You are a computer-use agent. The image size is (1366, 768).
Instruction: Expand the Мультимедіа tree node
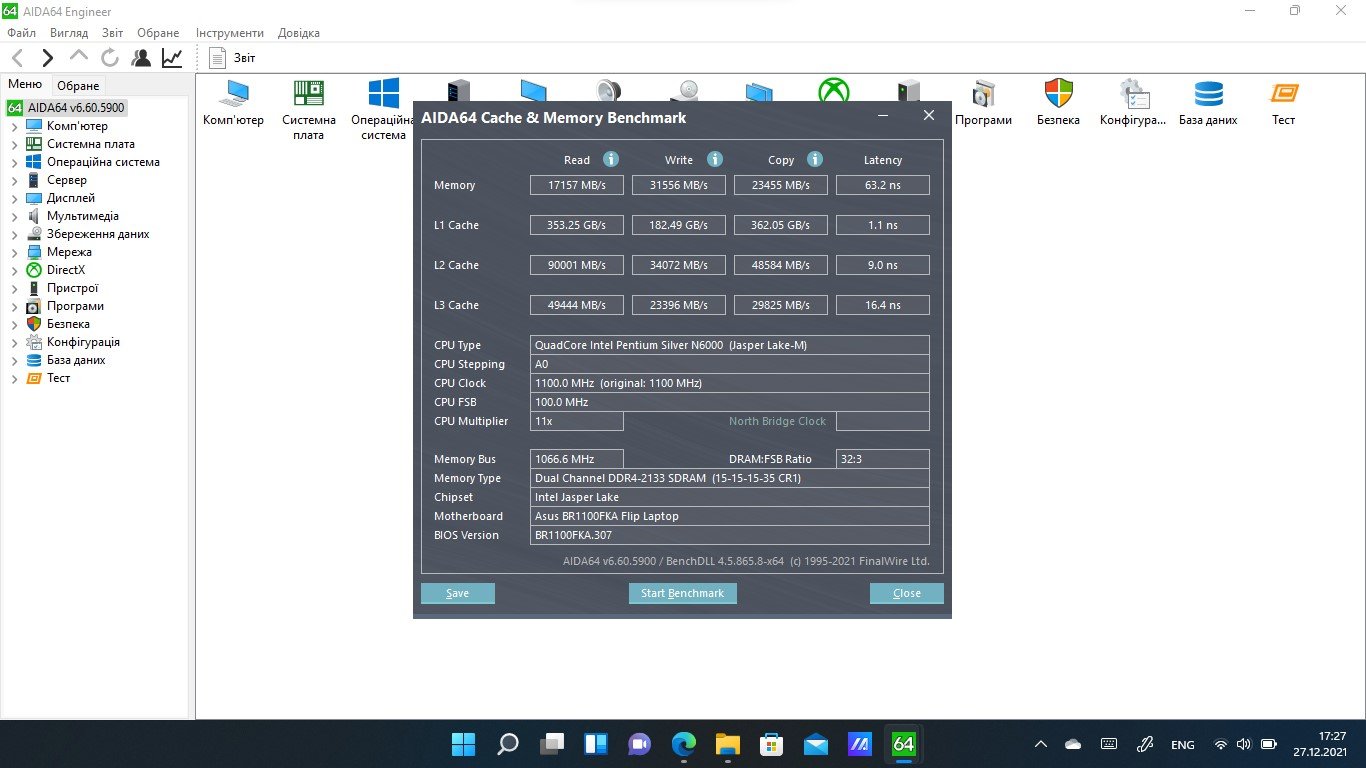[14, 216]
